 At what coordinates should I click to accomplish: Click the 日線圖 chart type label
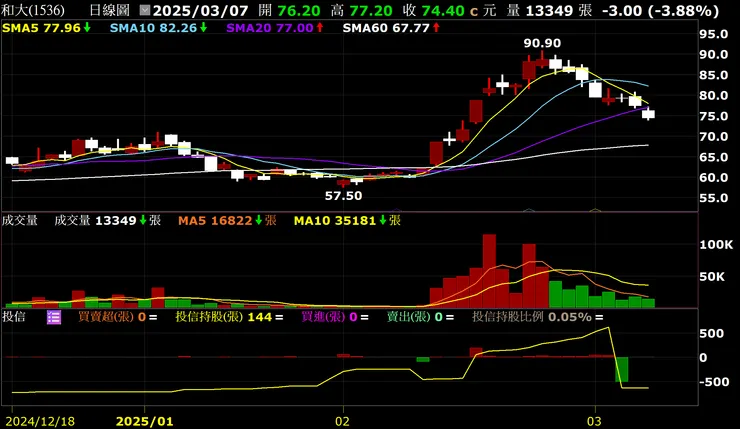(x=109, y=10)
